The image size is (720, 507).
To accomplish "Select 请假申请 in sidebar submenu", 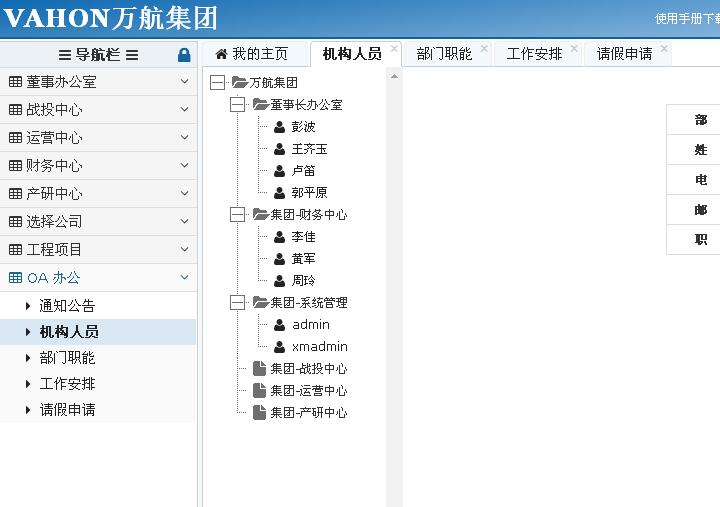I will point(67,410).
